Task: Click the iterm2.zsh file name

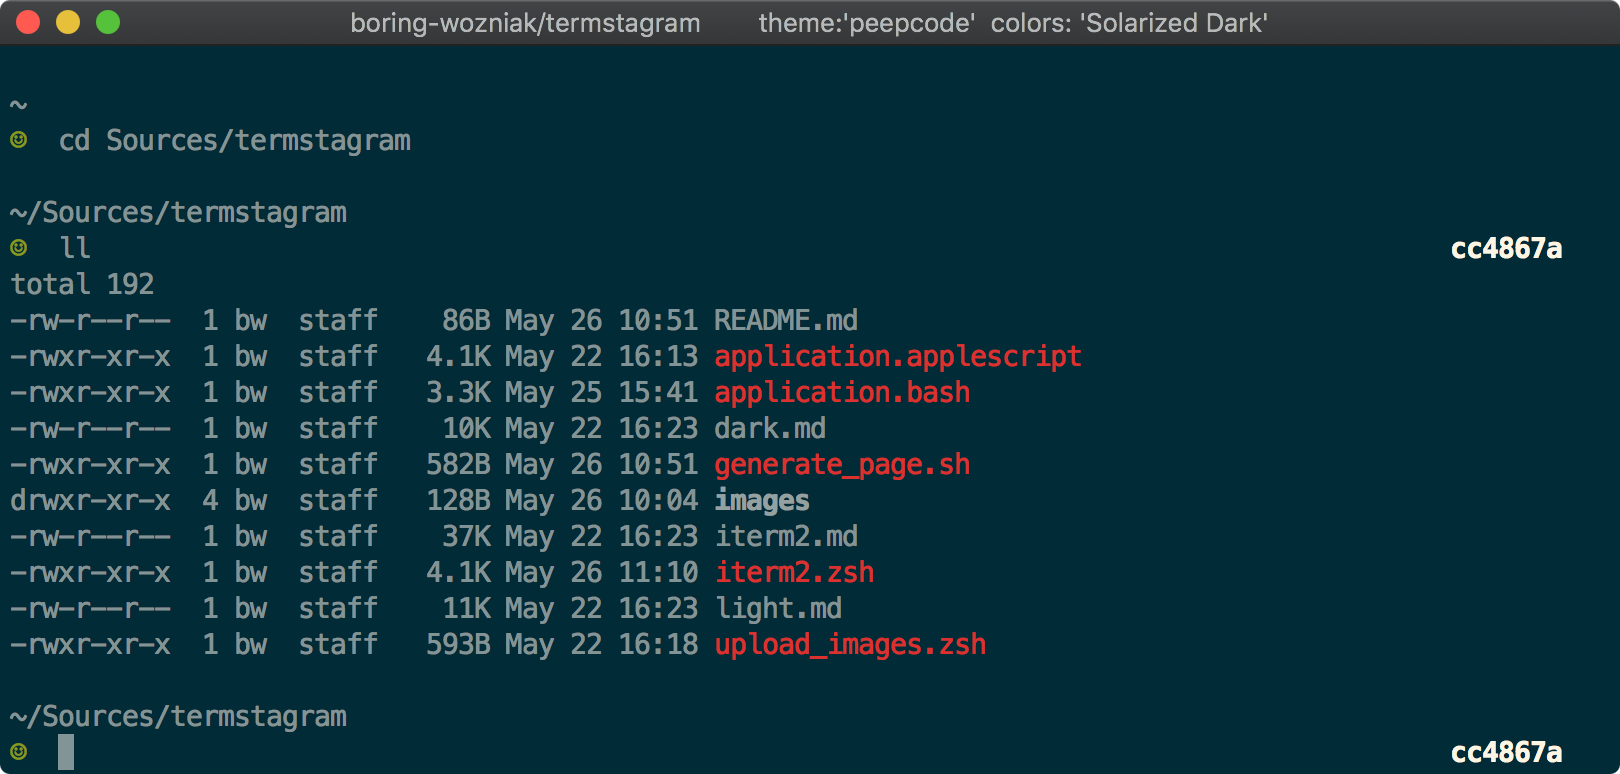Action: point(795,572)
